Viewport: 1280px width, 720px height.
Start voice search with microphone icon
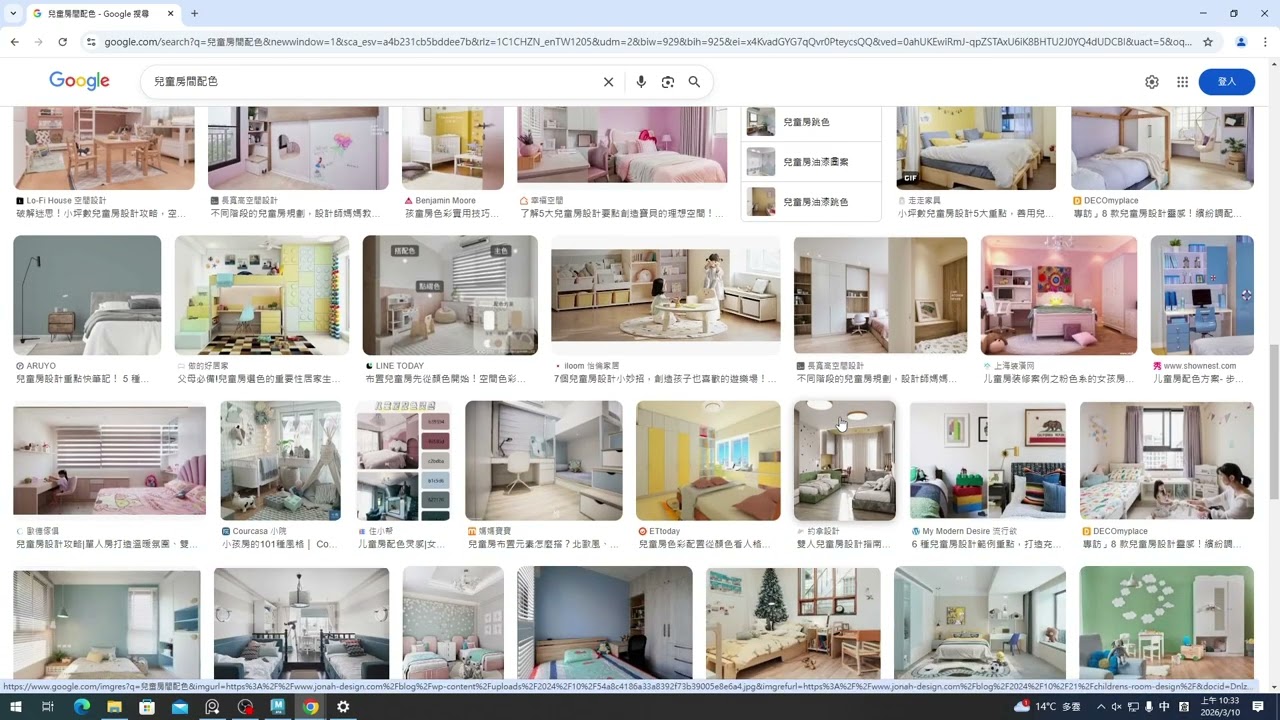coord(641,82)
